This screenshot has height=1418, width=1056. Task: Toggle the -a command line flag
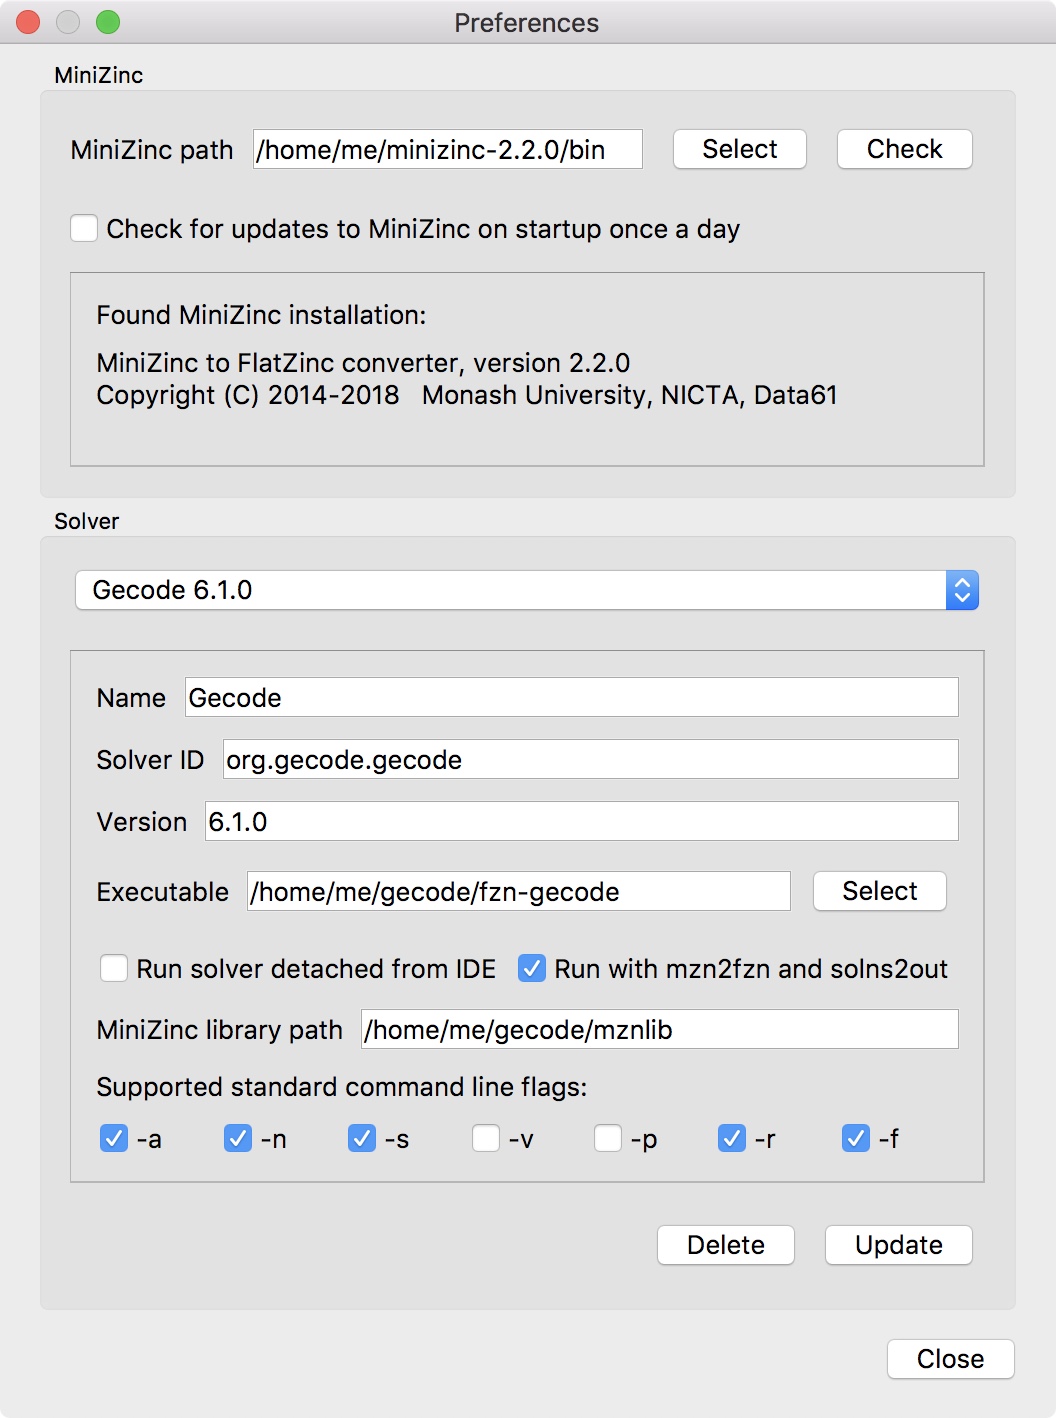(x=114, y=1139)
